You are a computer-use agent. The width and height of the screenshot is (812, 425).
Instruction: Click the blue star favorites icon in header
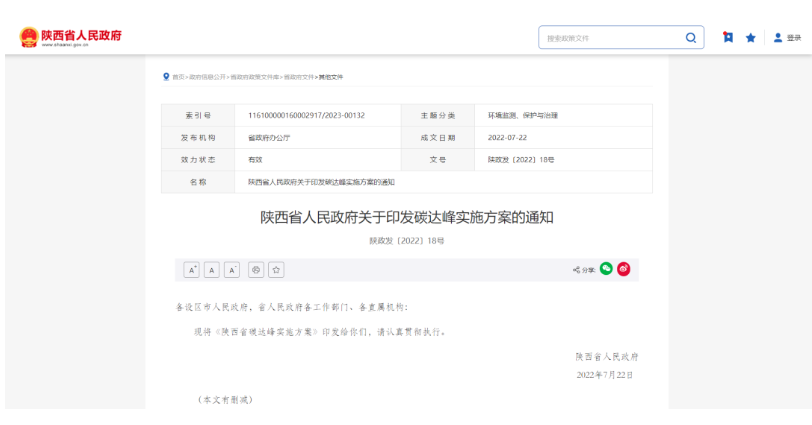[x=750, y=38]
